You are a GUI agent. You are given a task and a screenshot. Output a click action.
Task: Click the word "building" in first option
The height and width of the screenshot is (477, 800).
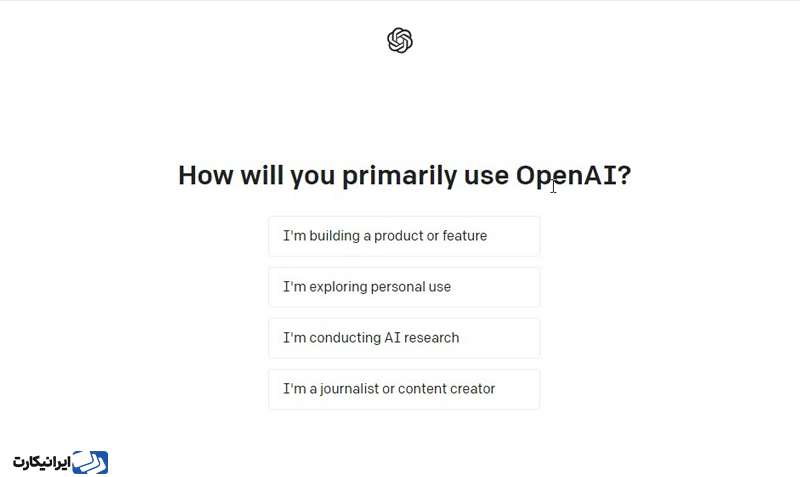pos(334,236)
